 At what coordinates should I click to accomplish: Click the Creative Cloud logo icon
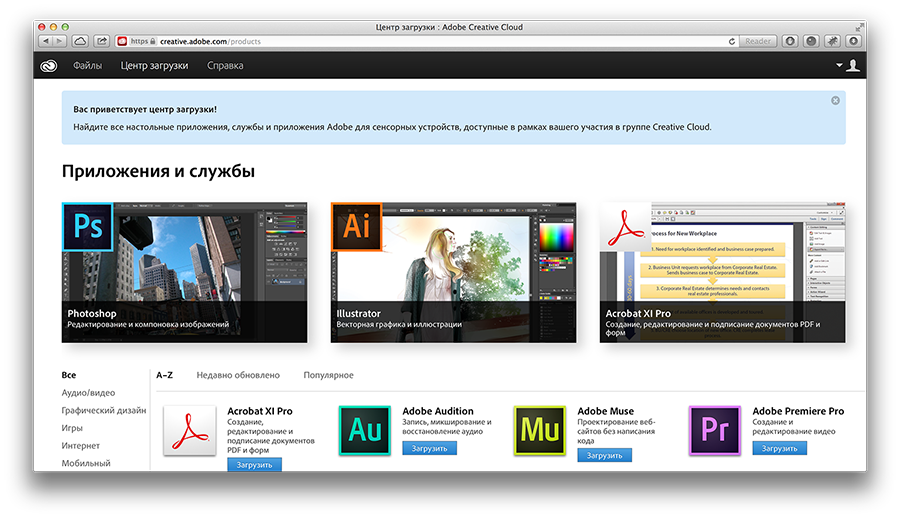point(49,66)
